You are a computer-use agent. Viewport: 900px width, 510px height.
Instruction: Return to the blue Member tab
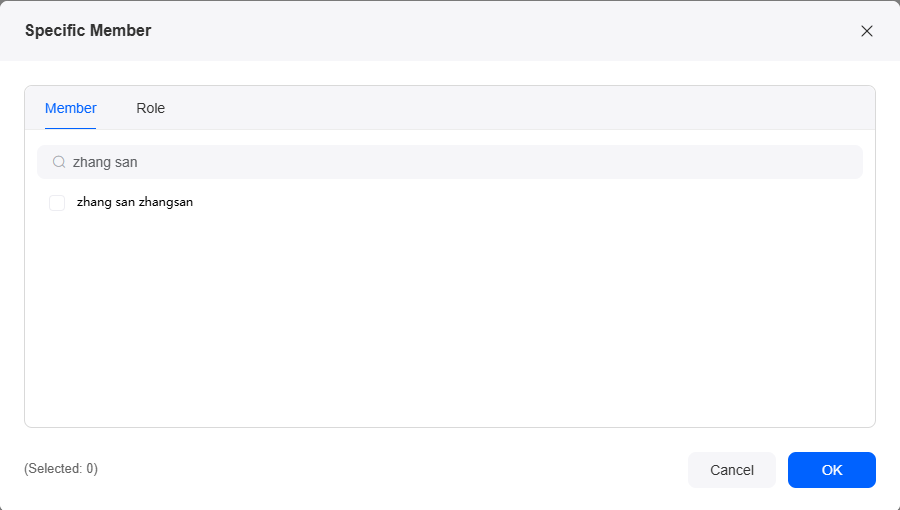coord(71,108)
